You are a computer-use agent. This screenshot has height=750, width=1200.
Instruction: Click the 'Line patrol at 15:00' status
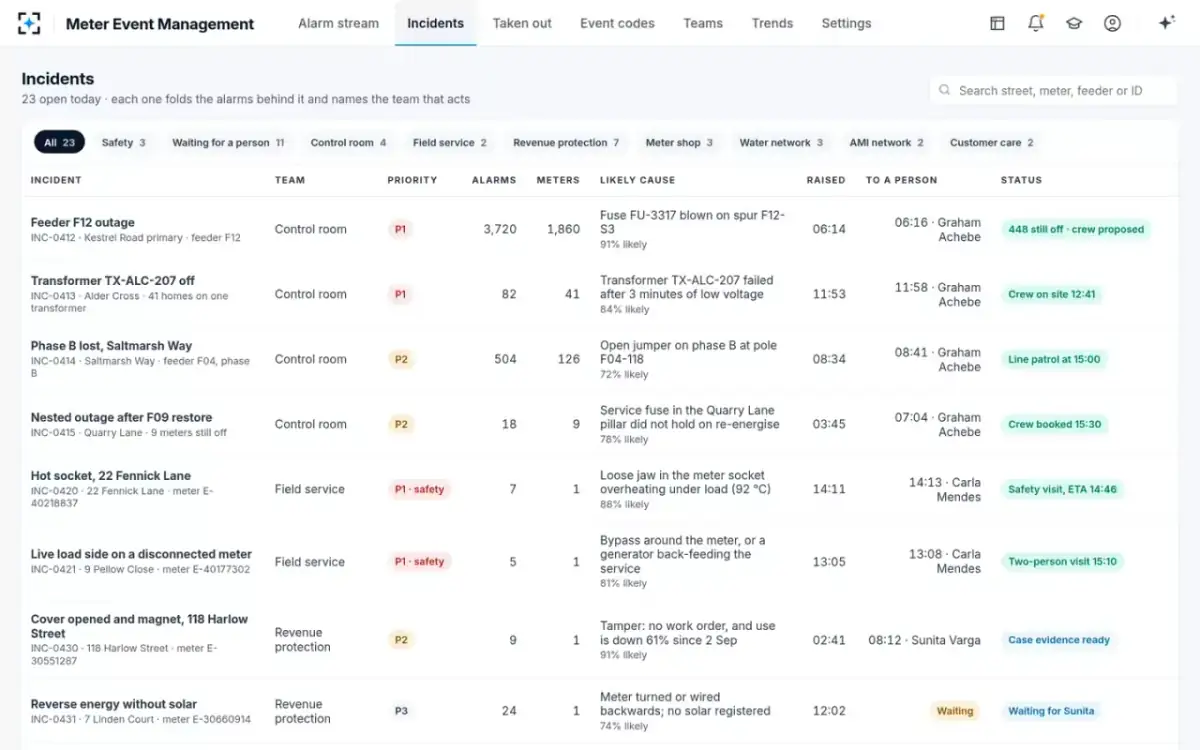(1054, 359)
